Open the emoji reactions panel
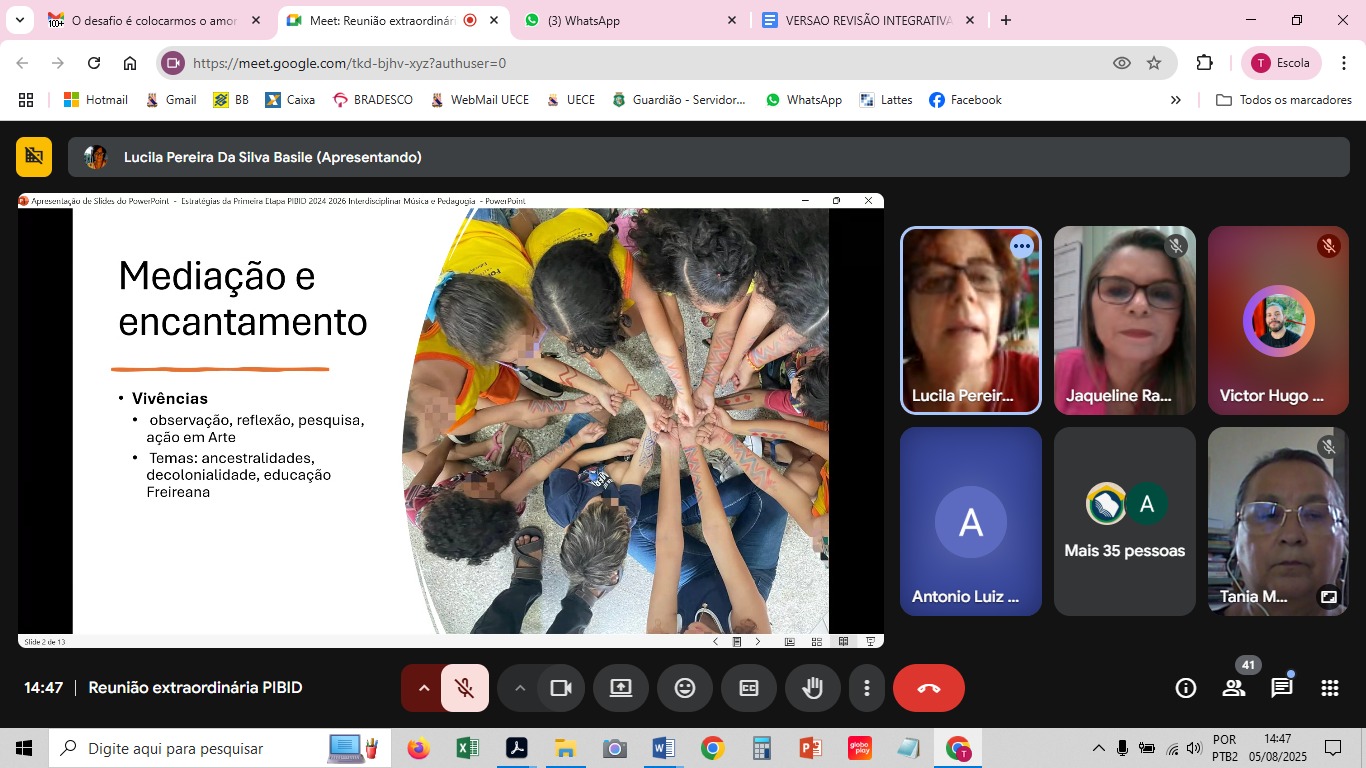Screen dimensions: 1366x768 click(x=684, y=688)
